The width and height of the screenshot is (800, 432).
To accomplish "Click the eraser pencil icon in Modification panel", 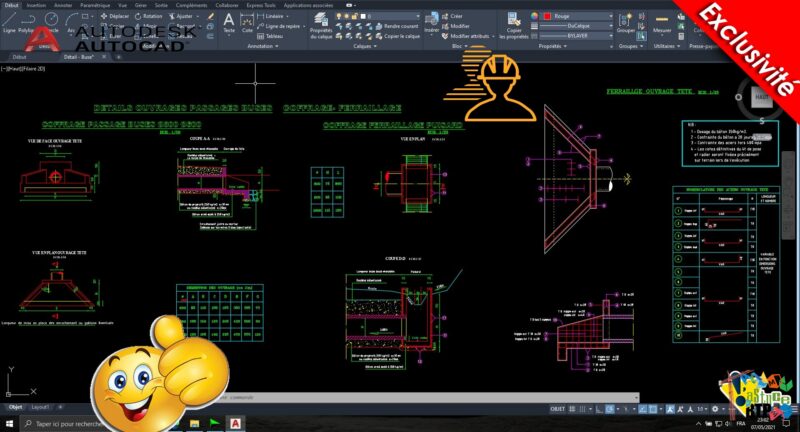I will [x=210, y=16].
